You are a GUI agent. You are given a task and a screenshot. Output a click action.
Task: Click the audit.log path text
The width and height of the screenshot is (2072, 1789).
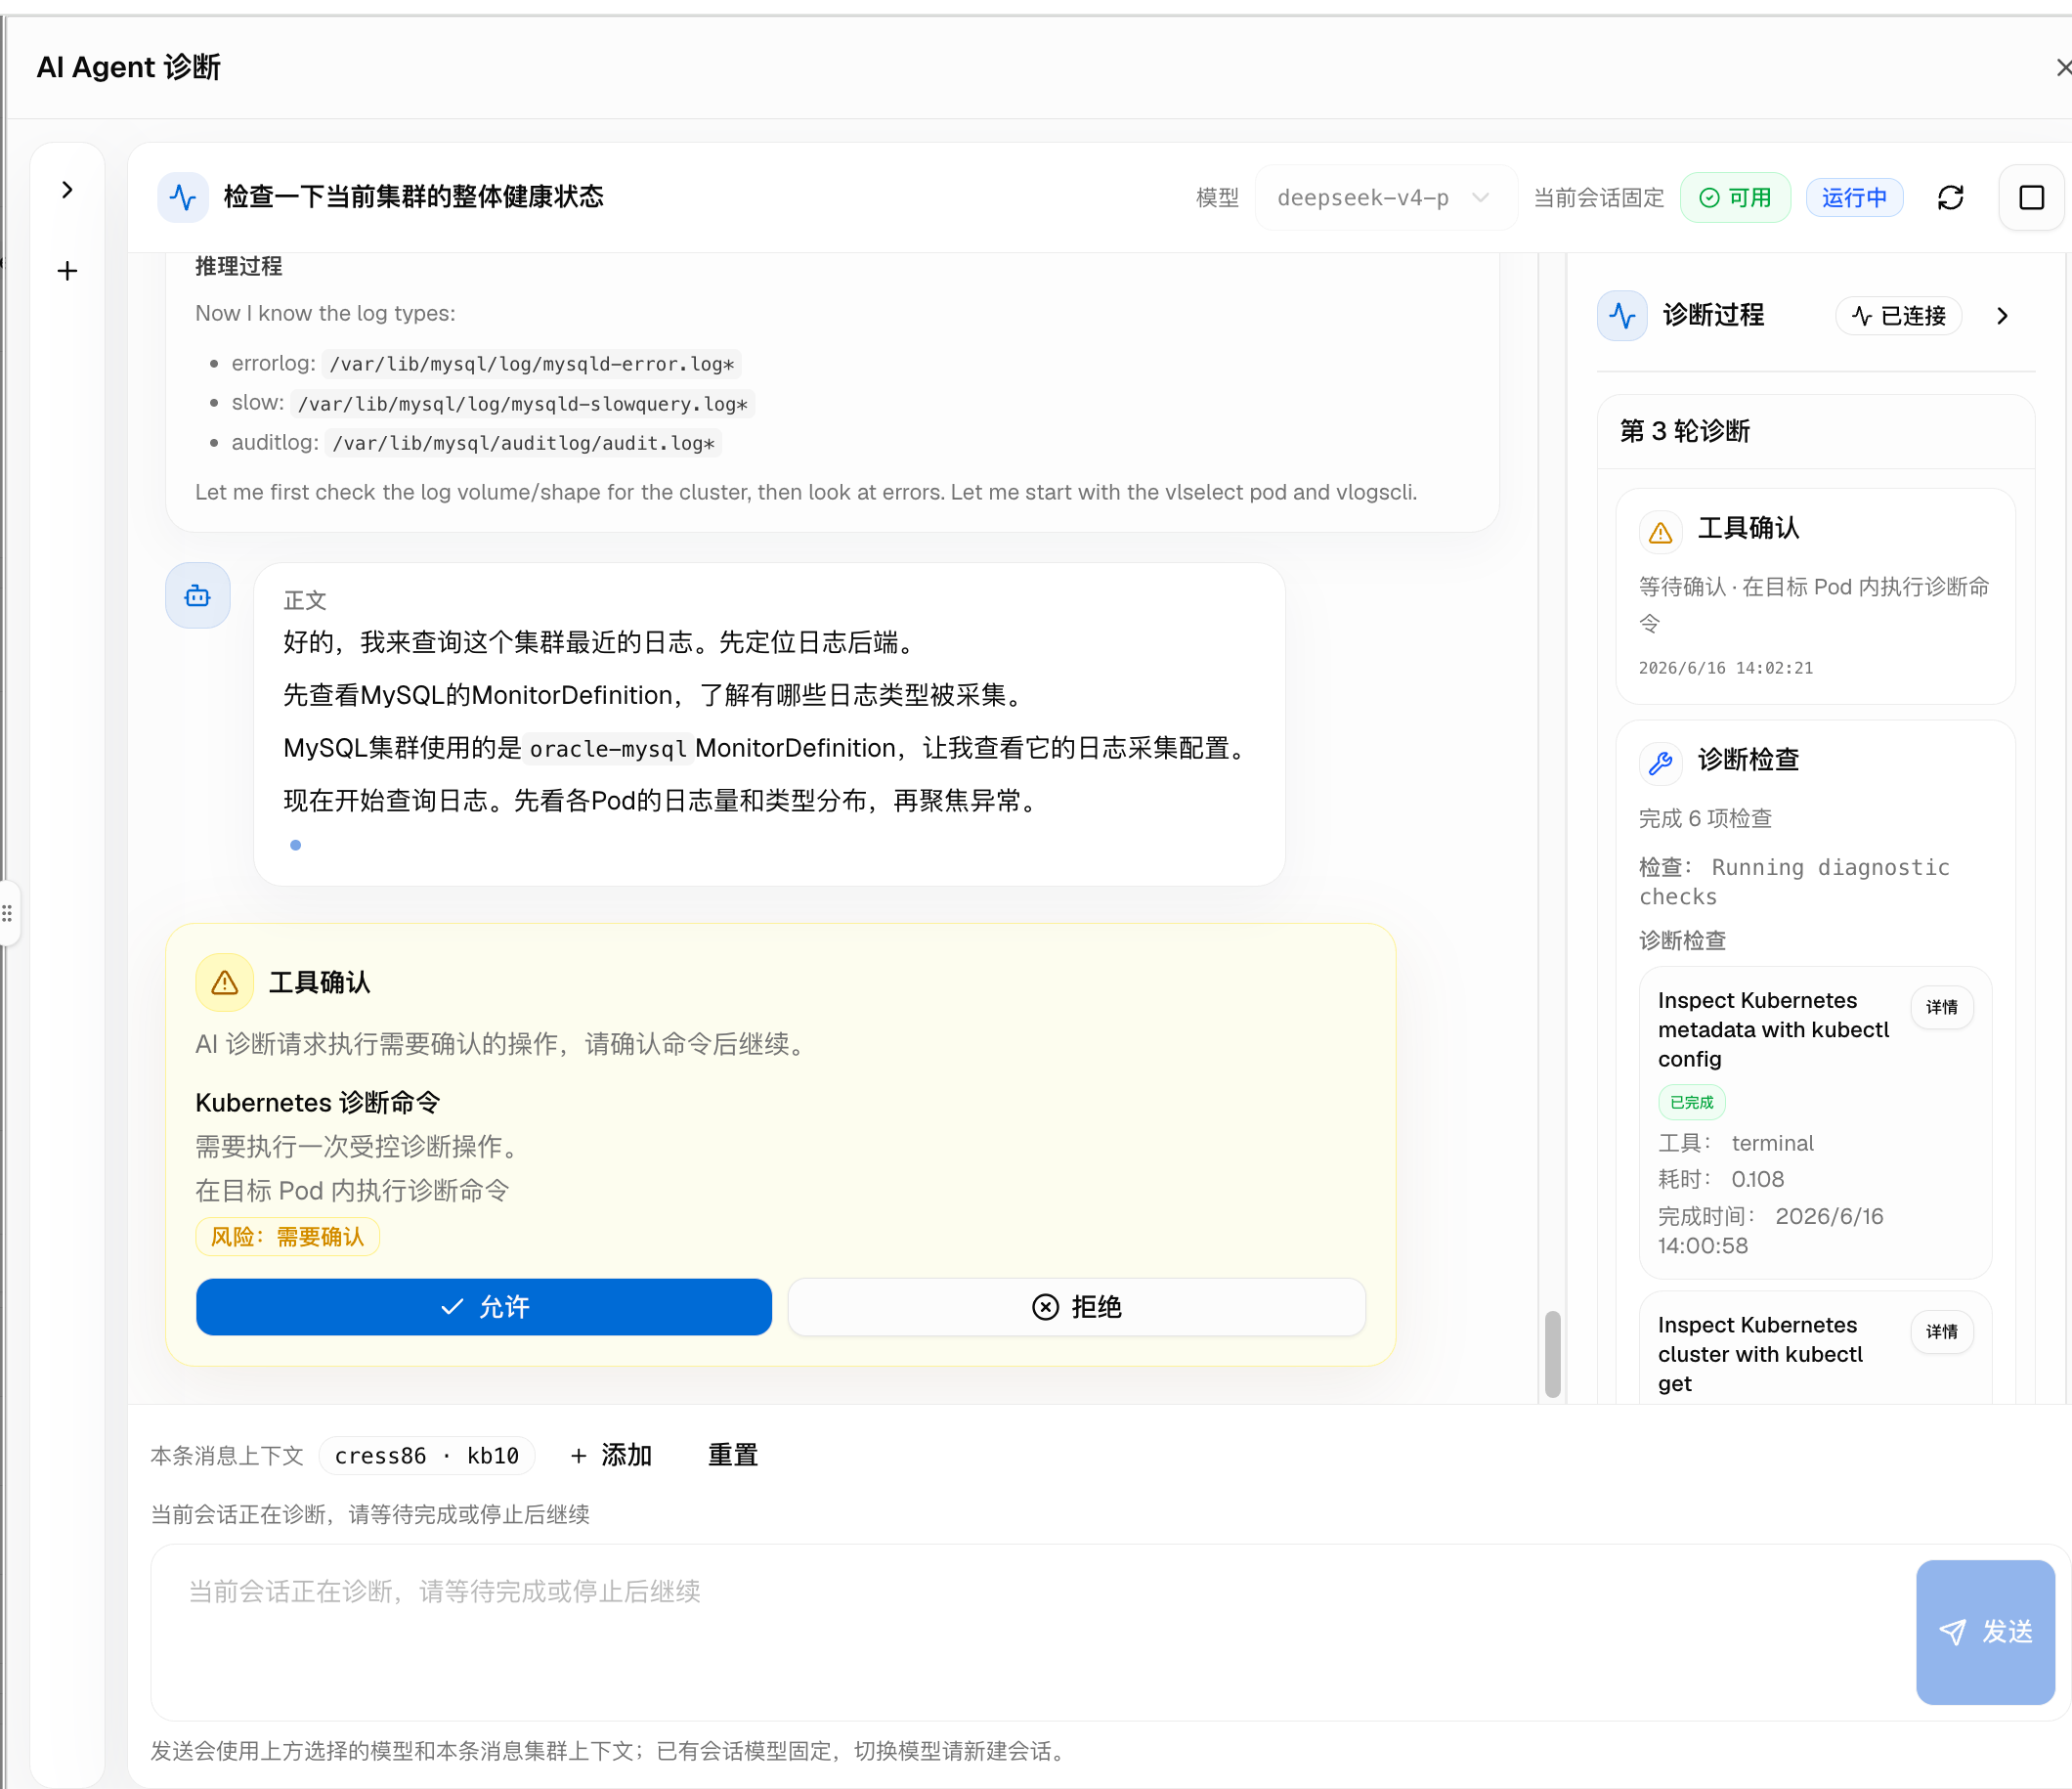click(x=523, y=443)
